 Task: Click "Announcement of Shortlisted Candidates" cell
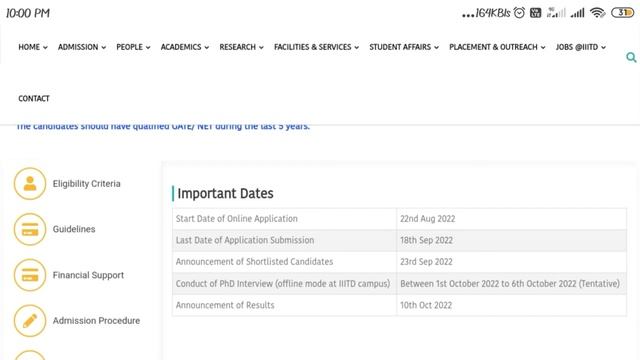pos(284,262)
